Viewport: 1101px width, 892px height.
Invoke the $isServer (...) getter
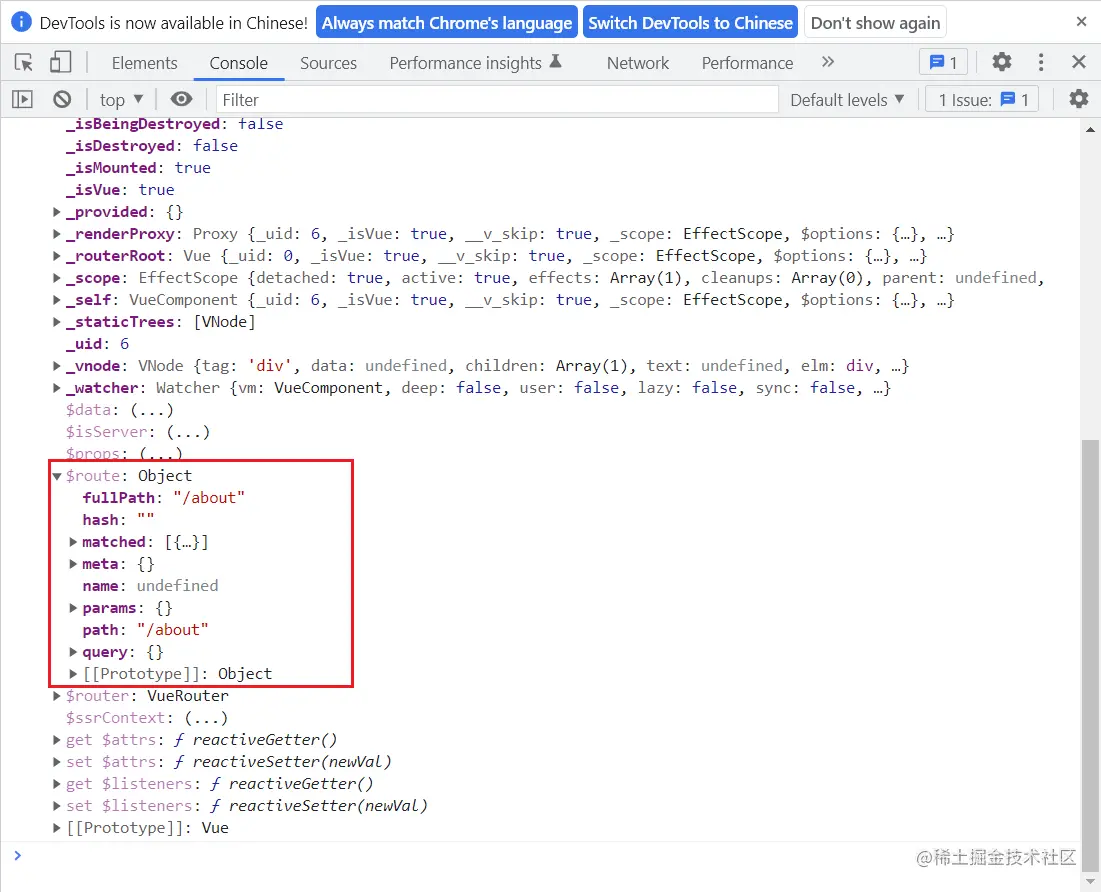tap(187, 432)
